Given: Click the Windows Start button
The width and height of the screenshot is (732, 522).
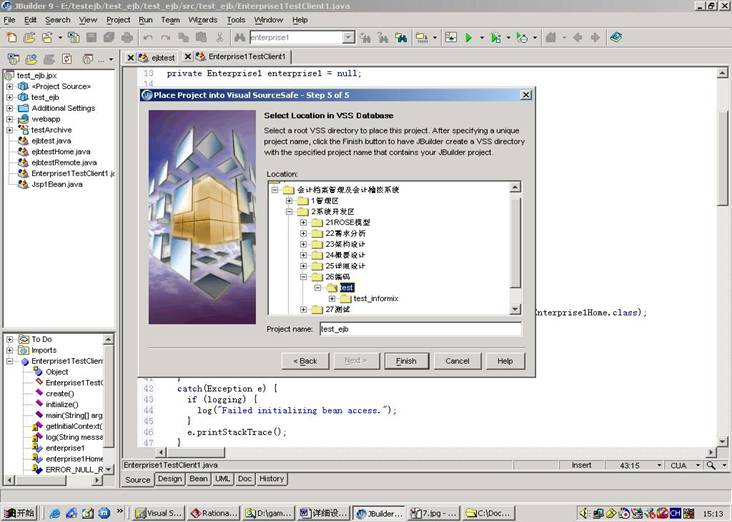Looking at the screenshot, I should (20, 513).
